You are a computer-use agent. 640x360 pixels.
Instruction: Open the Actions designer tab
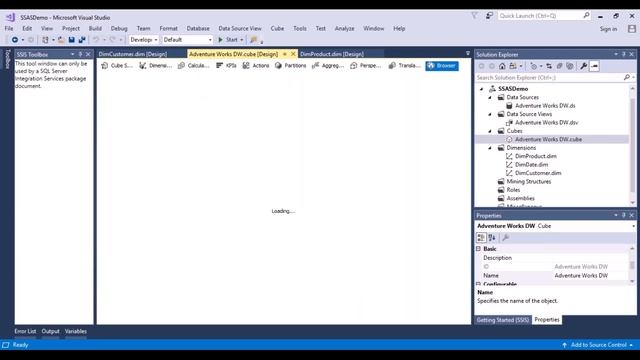pyautogui.click(x=256, y=65)
